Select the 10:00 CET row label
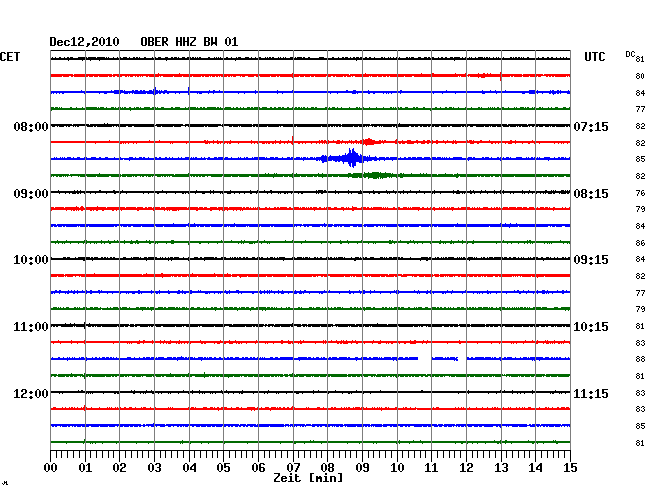650x494 pixels. (x=31, y=260)
